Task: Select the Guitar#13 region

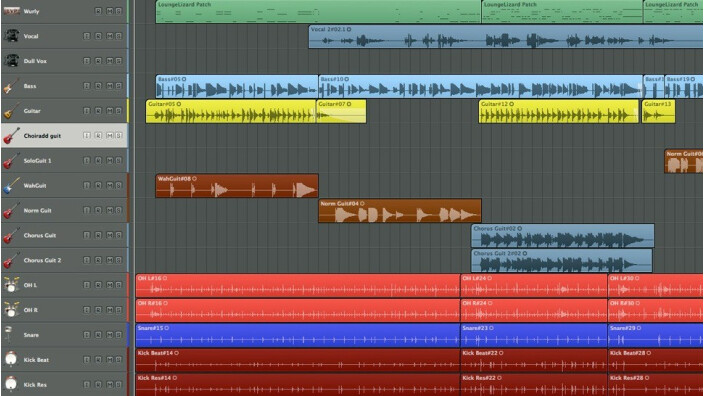Action: [658, 111]
